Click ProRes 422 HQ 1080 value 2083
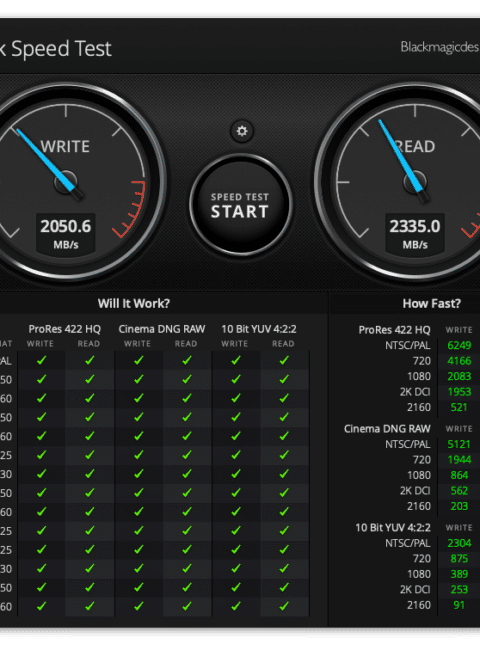 [459, 376]
